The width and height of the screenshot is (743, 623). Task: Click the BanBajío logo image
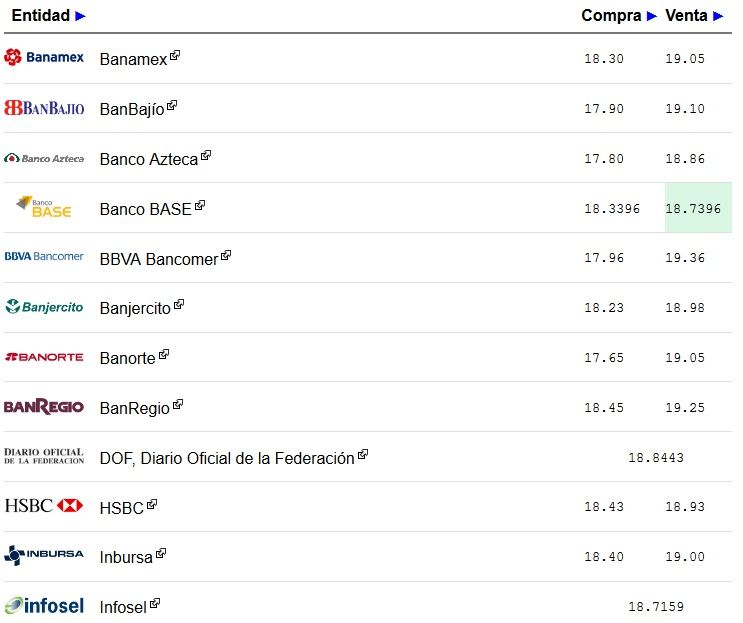(44, 108)
